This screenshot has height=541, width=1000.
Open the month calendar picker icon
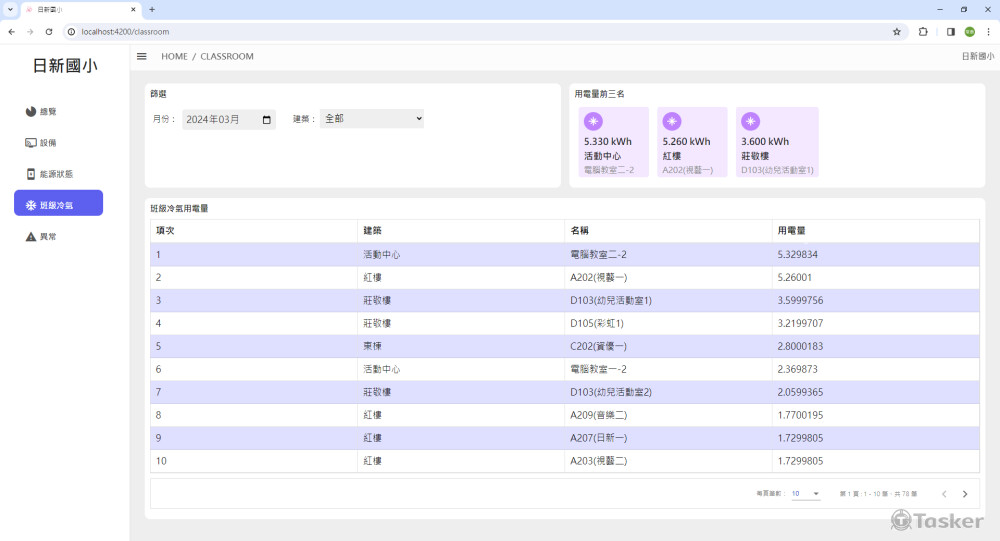coord(266,120)
